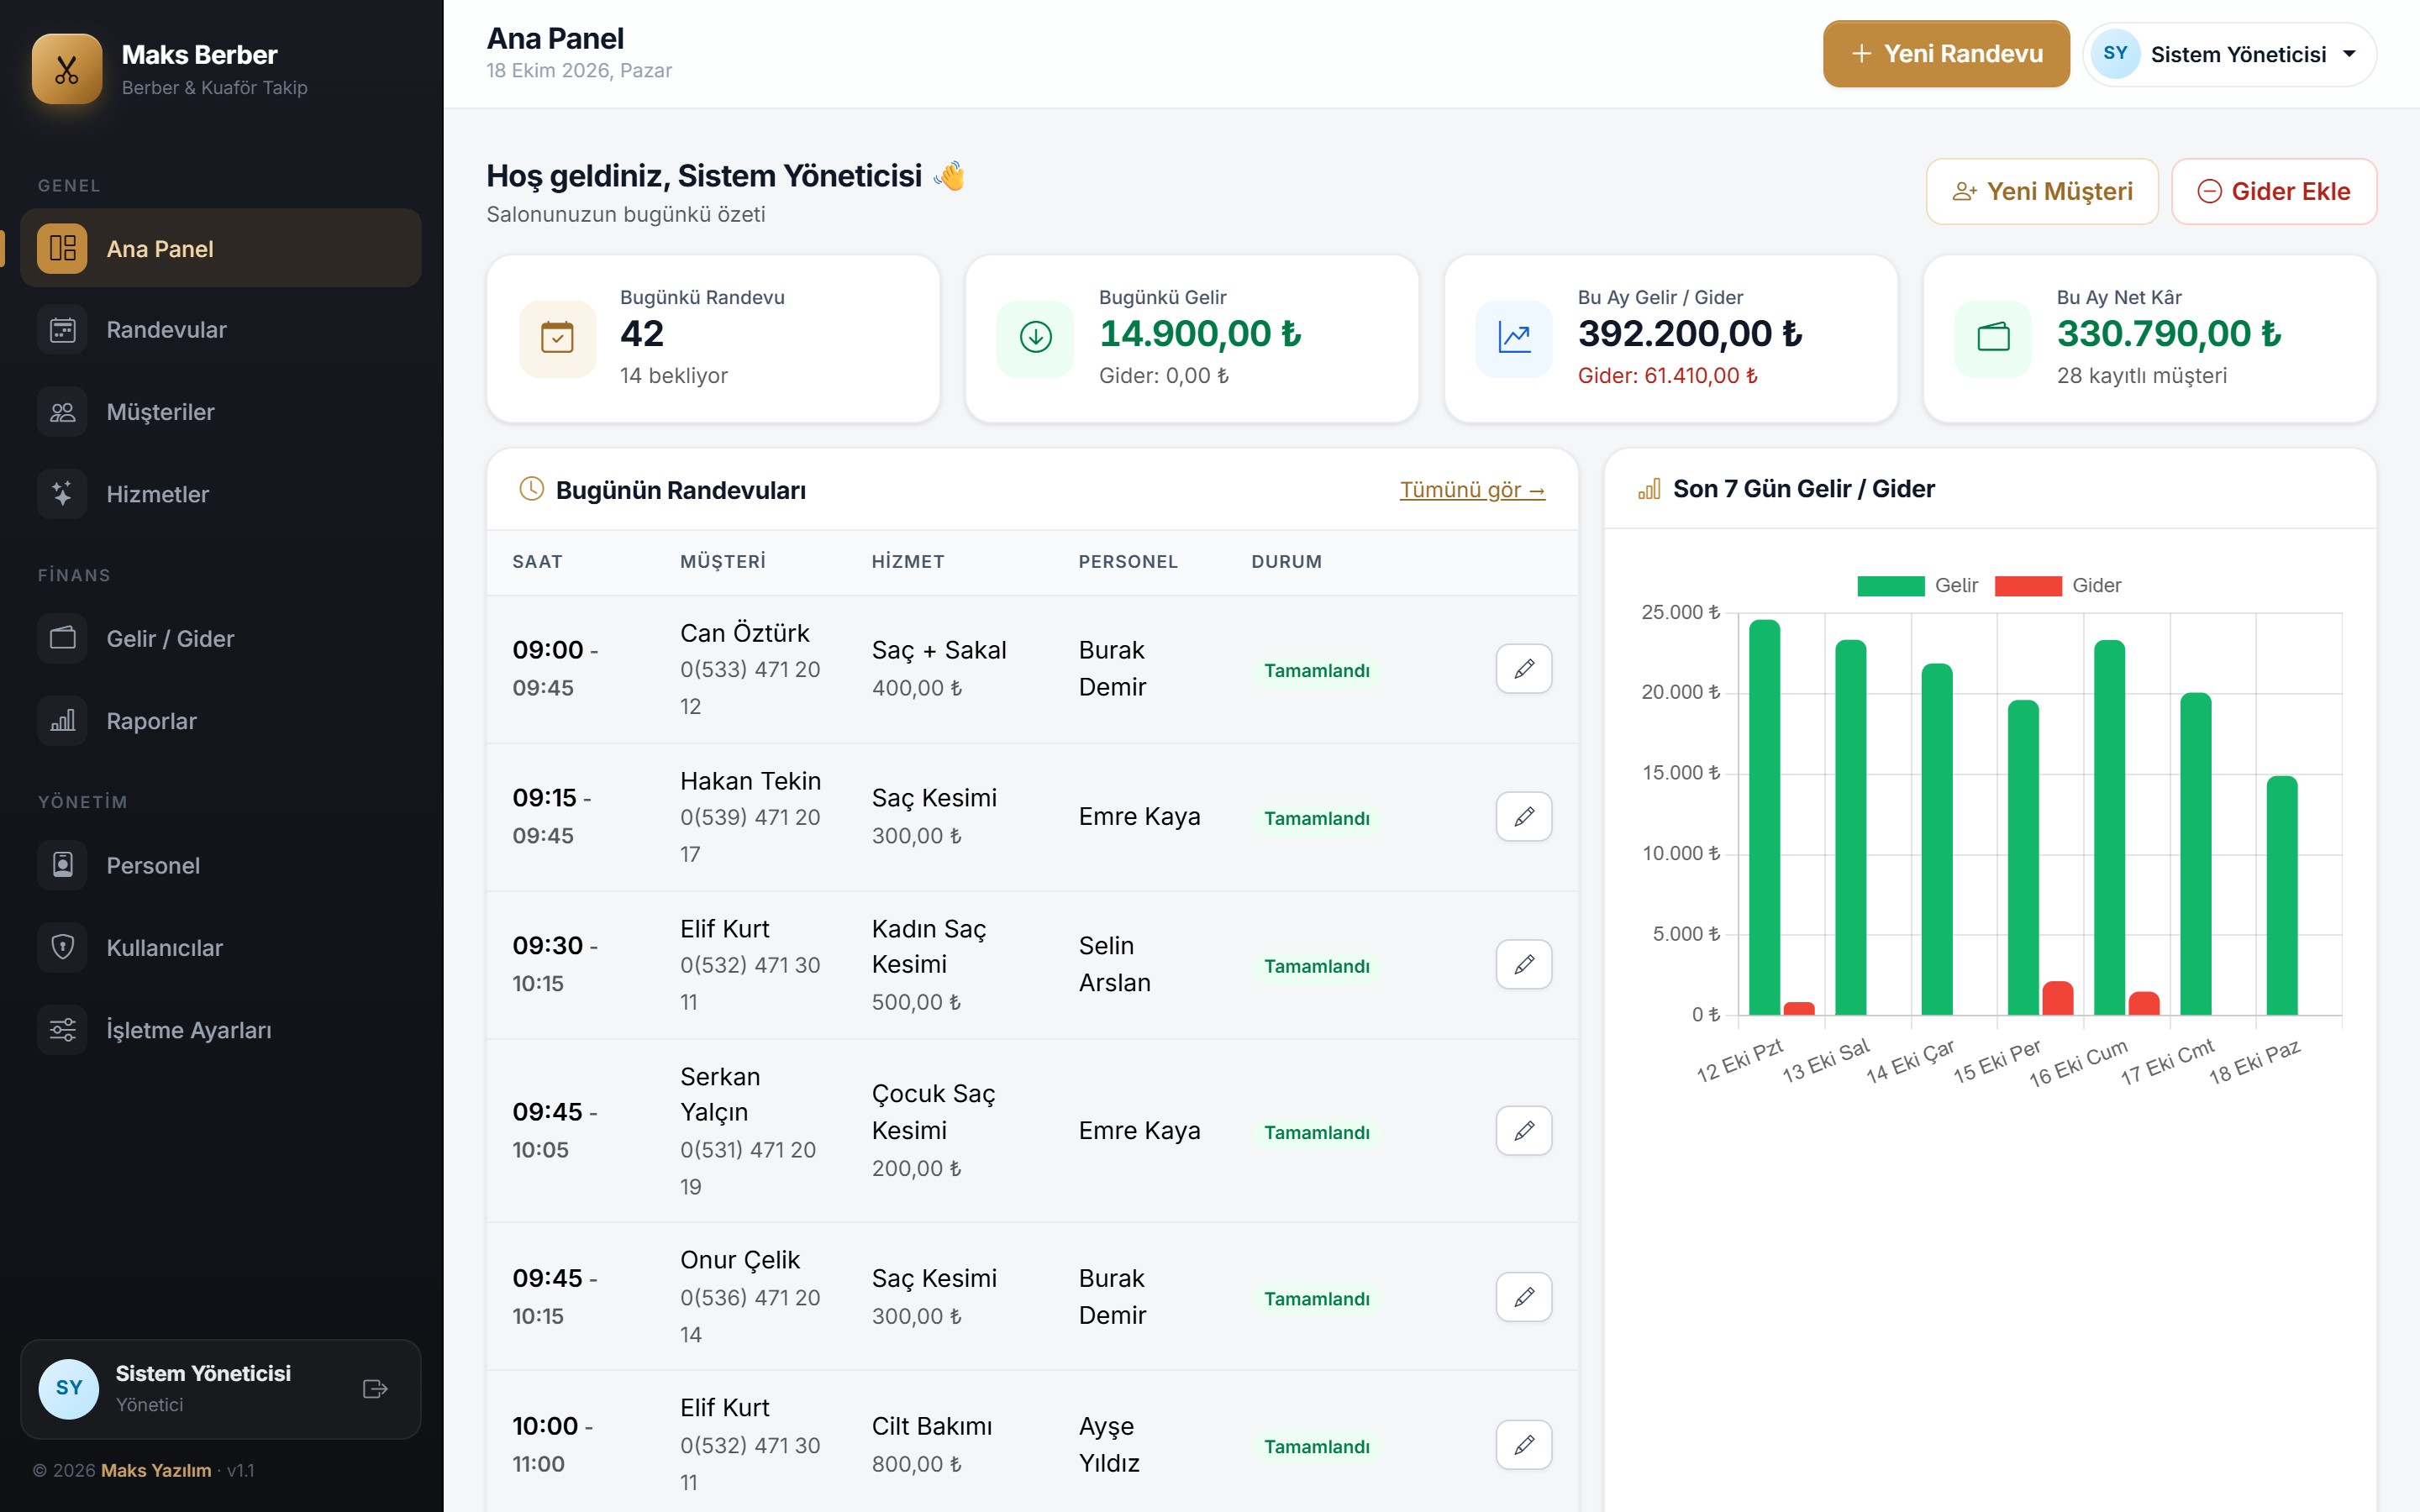Open the Tümünü gör link

coord(1472,490)
